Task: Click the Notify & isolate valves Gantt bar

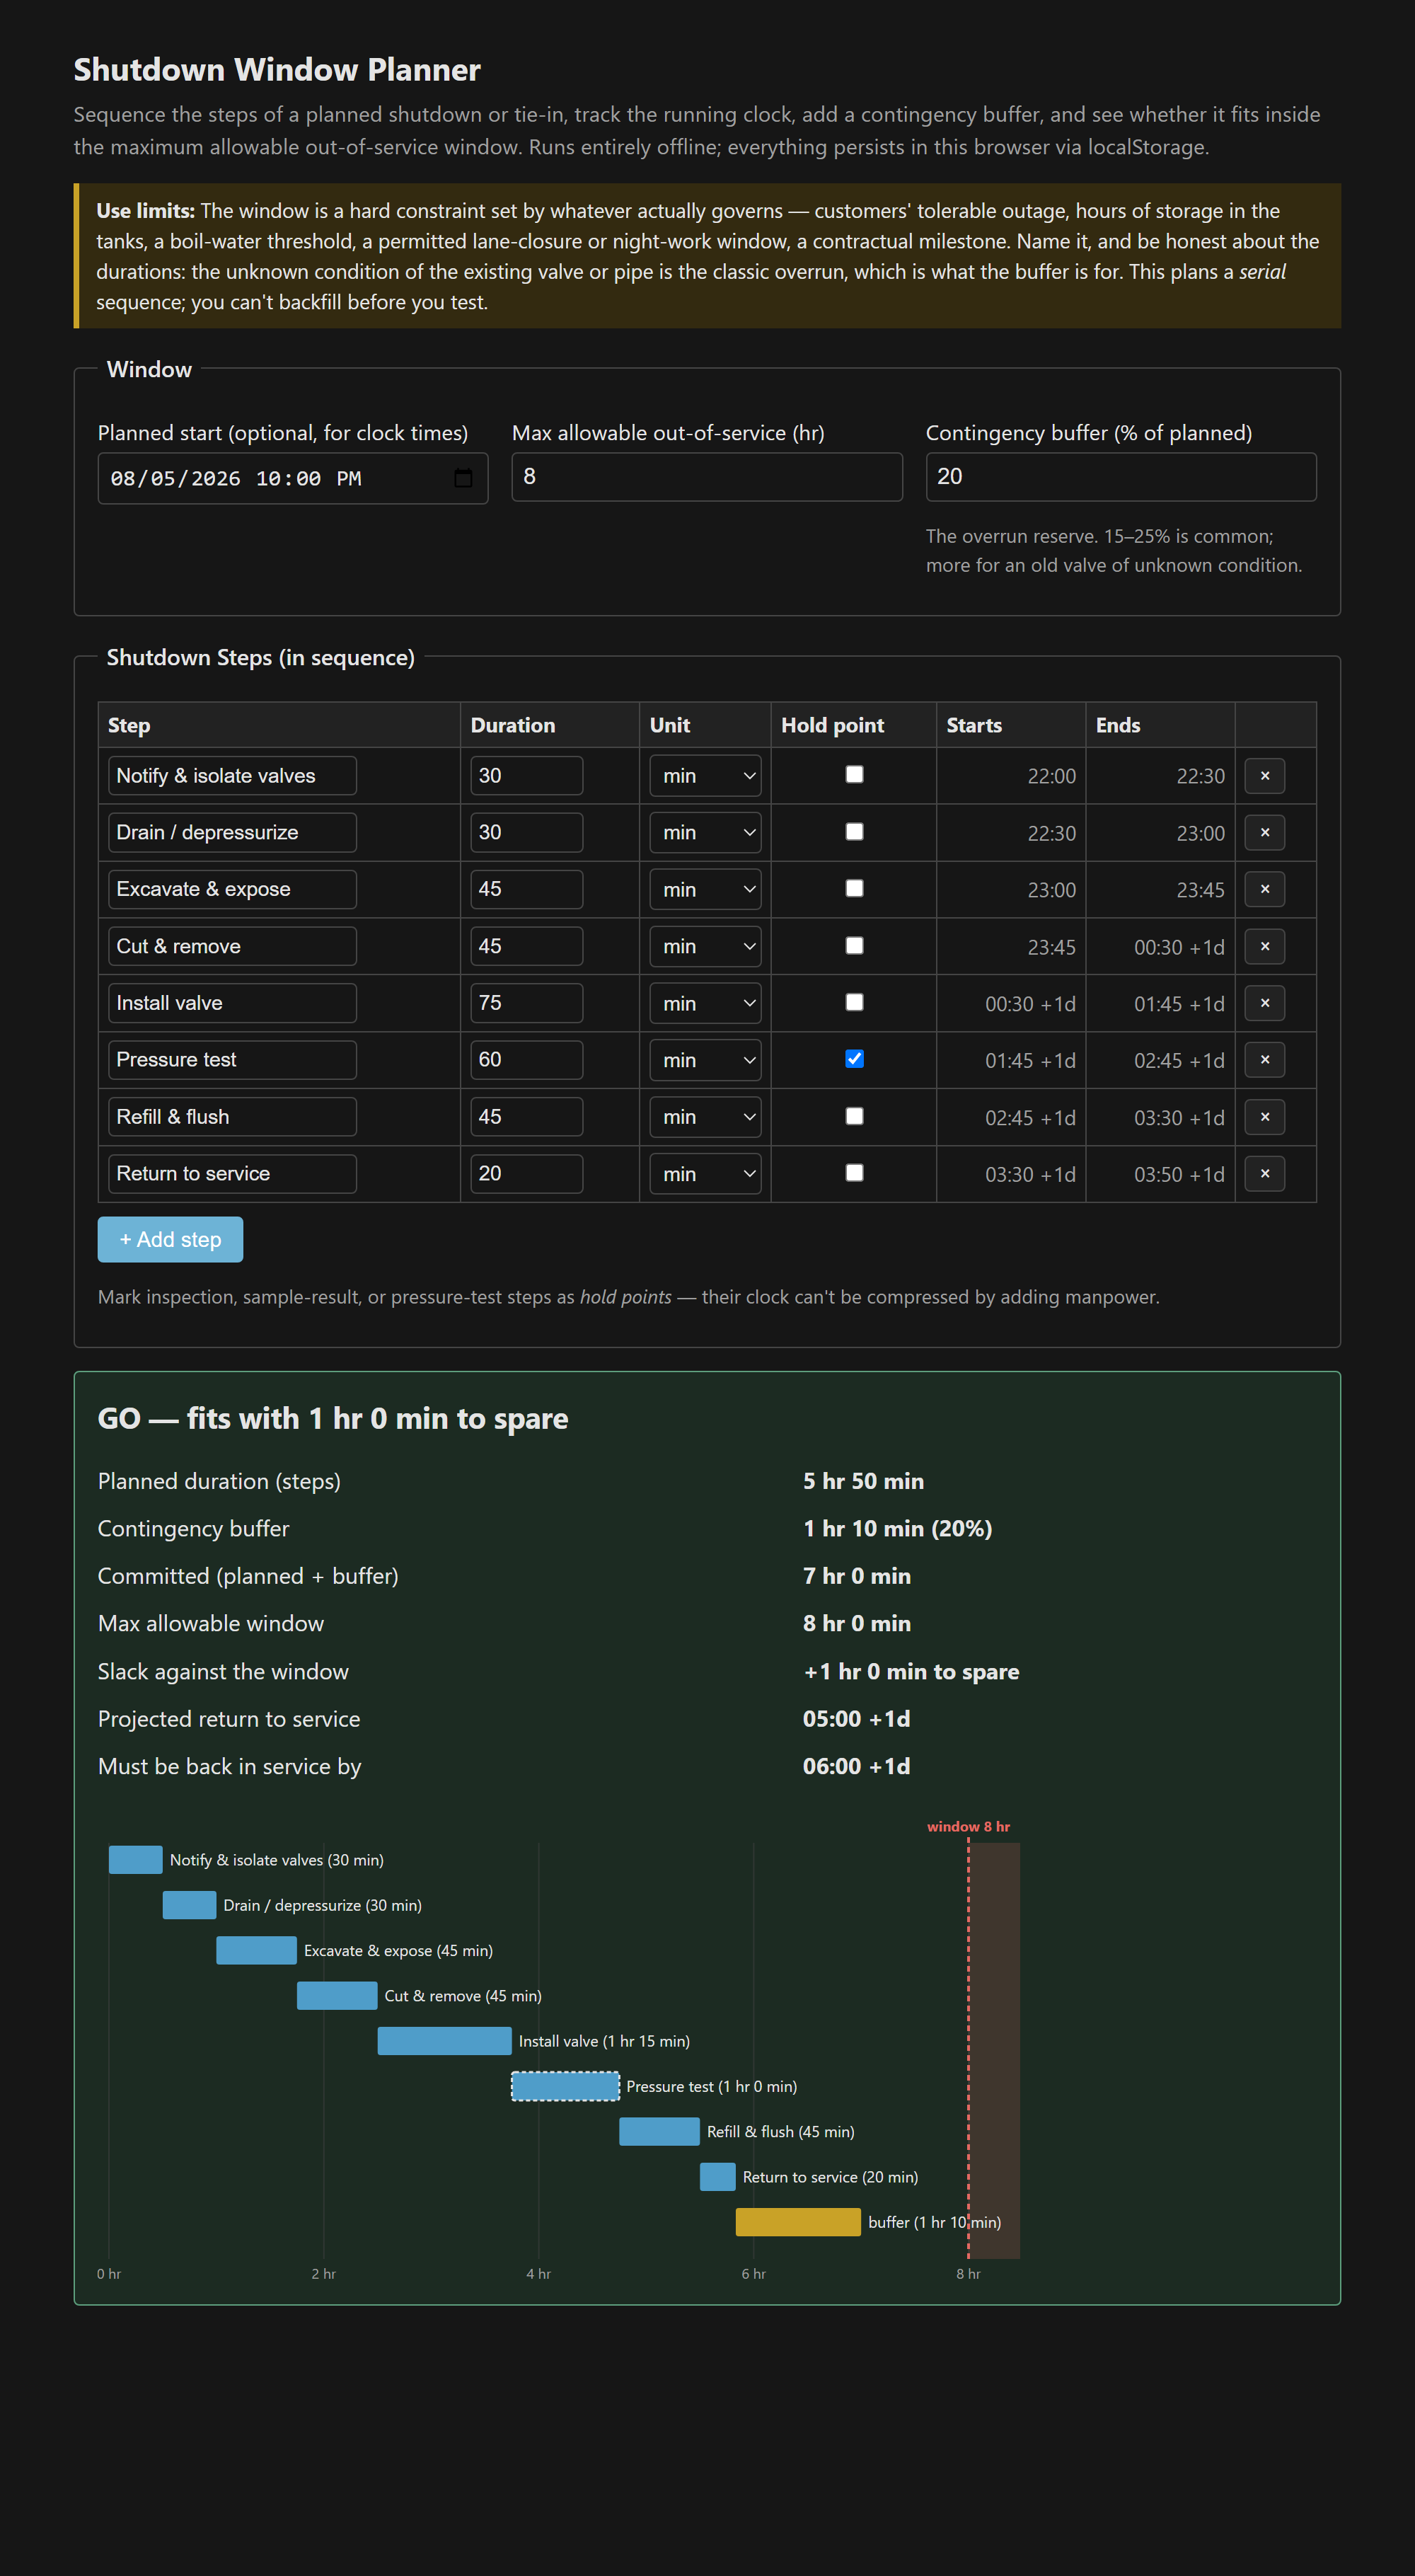Action: 135,1860
